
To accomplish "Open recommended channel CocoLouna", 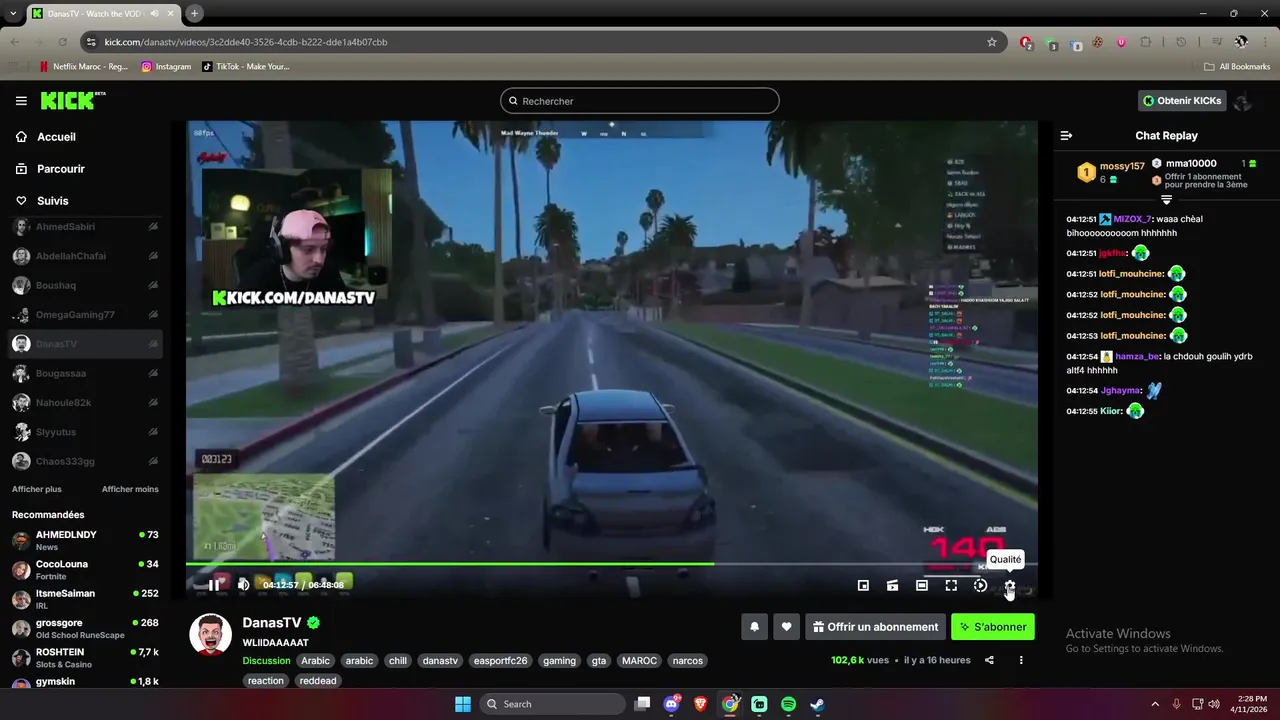I will 85,570.
